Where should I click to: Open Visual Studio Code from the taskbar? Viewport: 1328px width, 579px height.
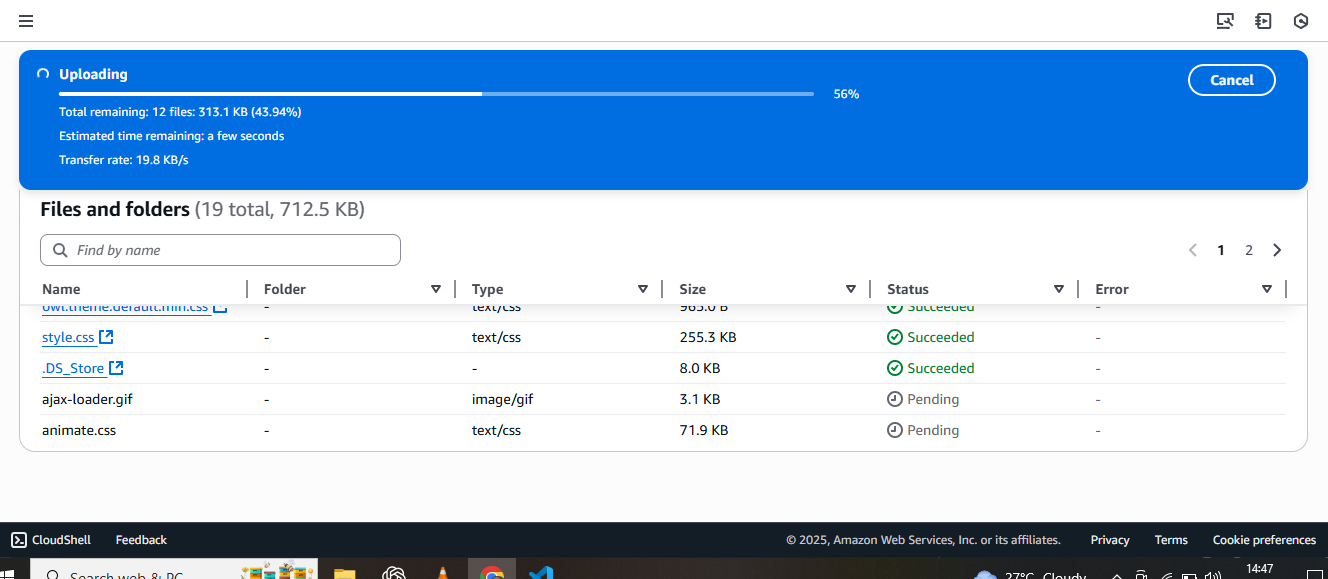[541, 573]
